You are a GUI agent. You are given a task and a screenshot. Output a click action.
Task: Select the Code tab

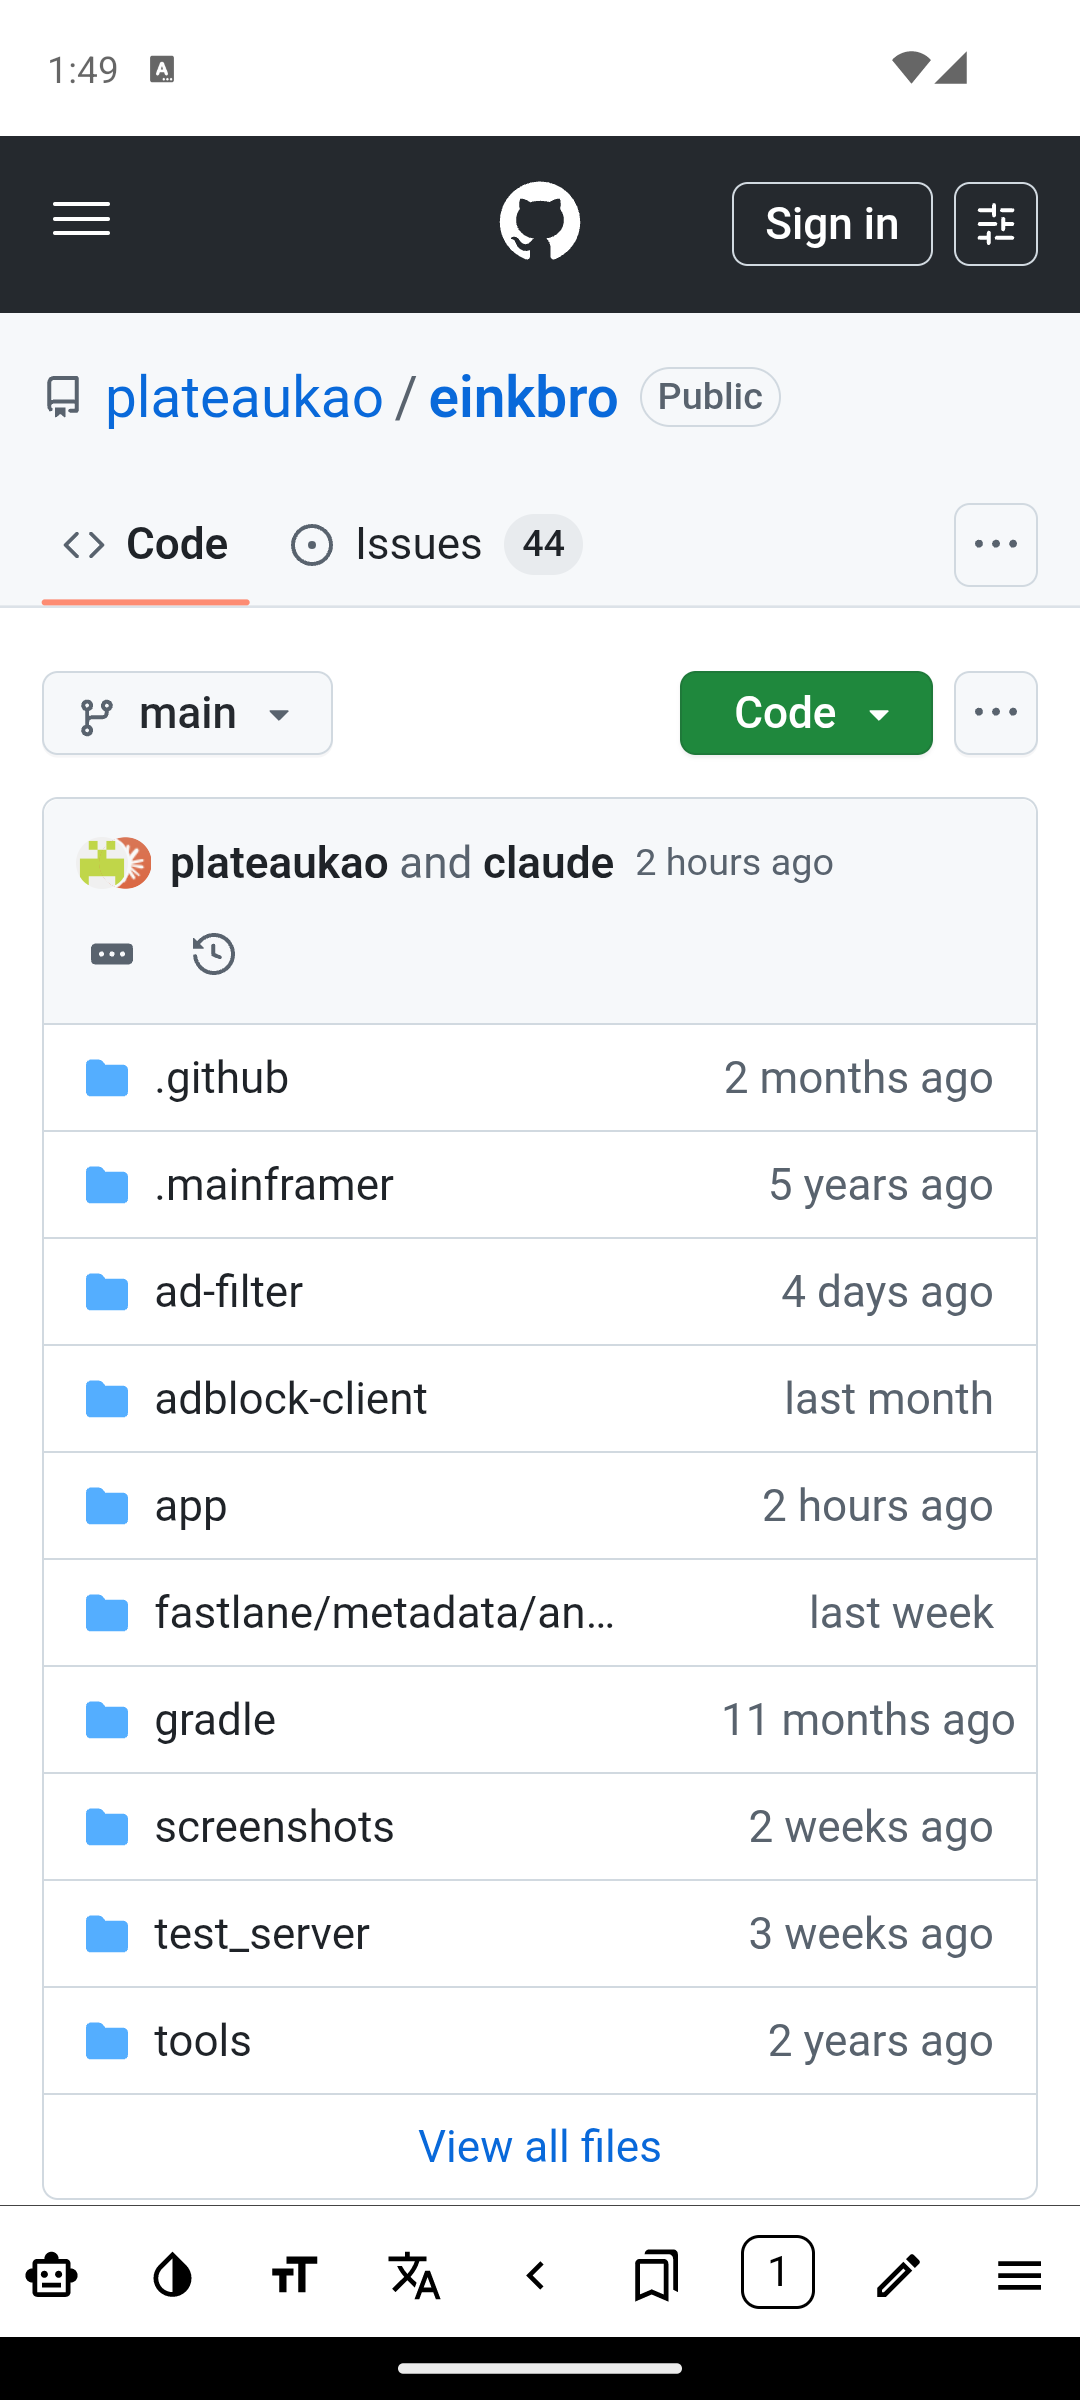click(x=146, y=545)
